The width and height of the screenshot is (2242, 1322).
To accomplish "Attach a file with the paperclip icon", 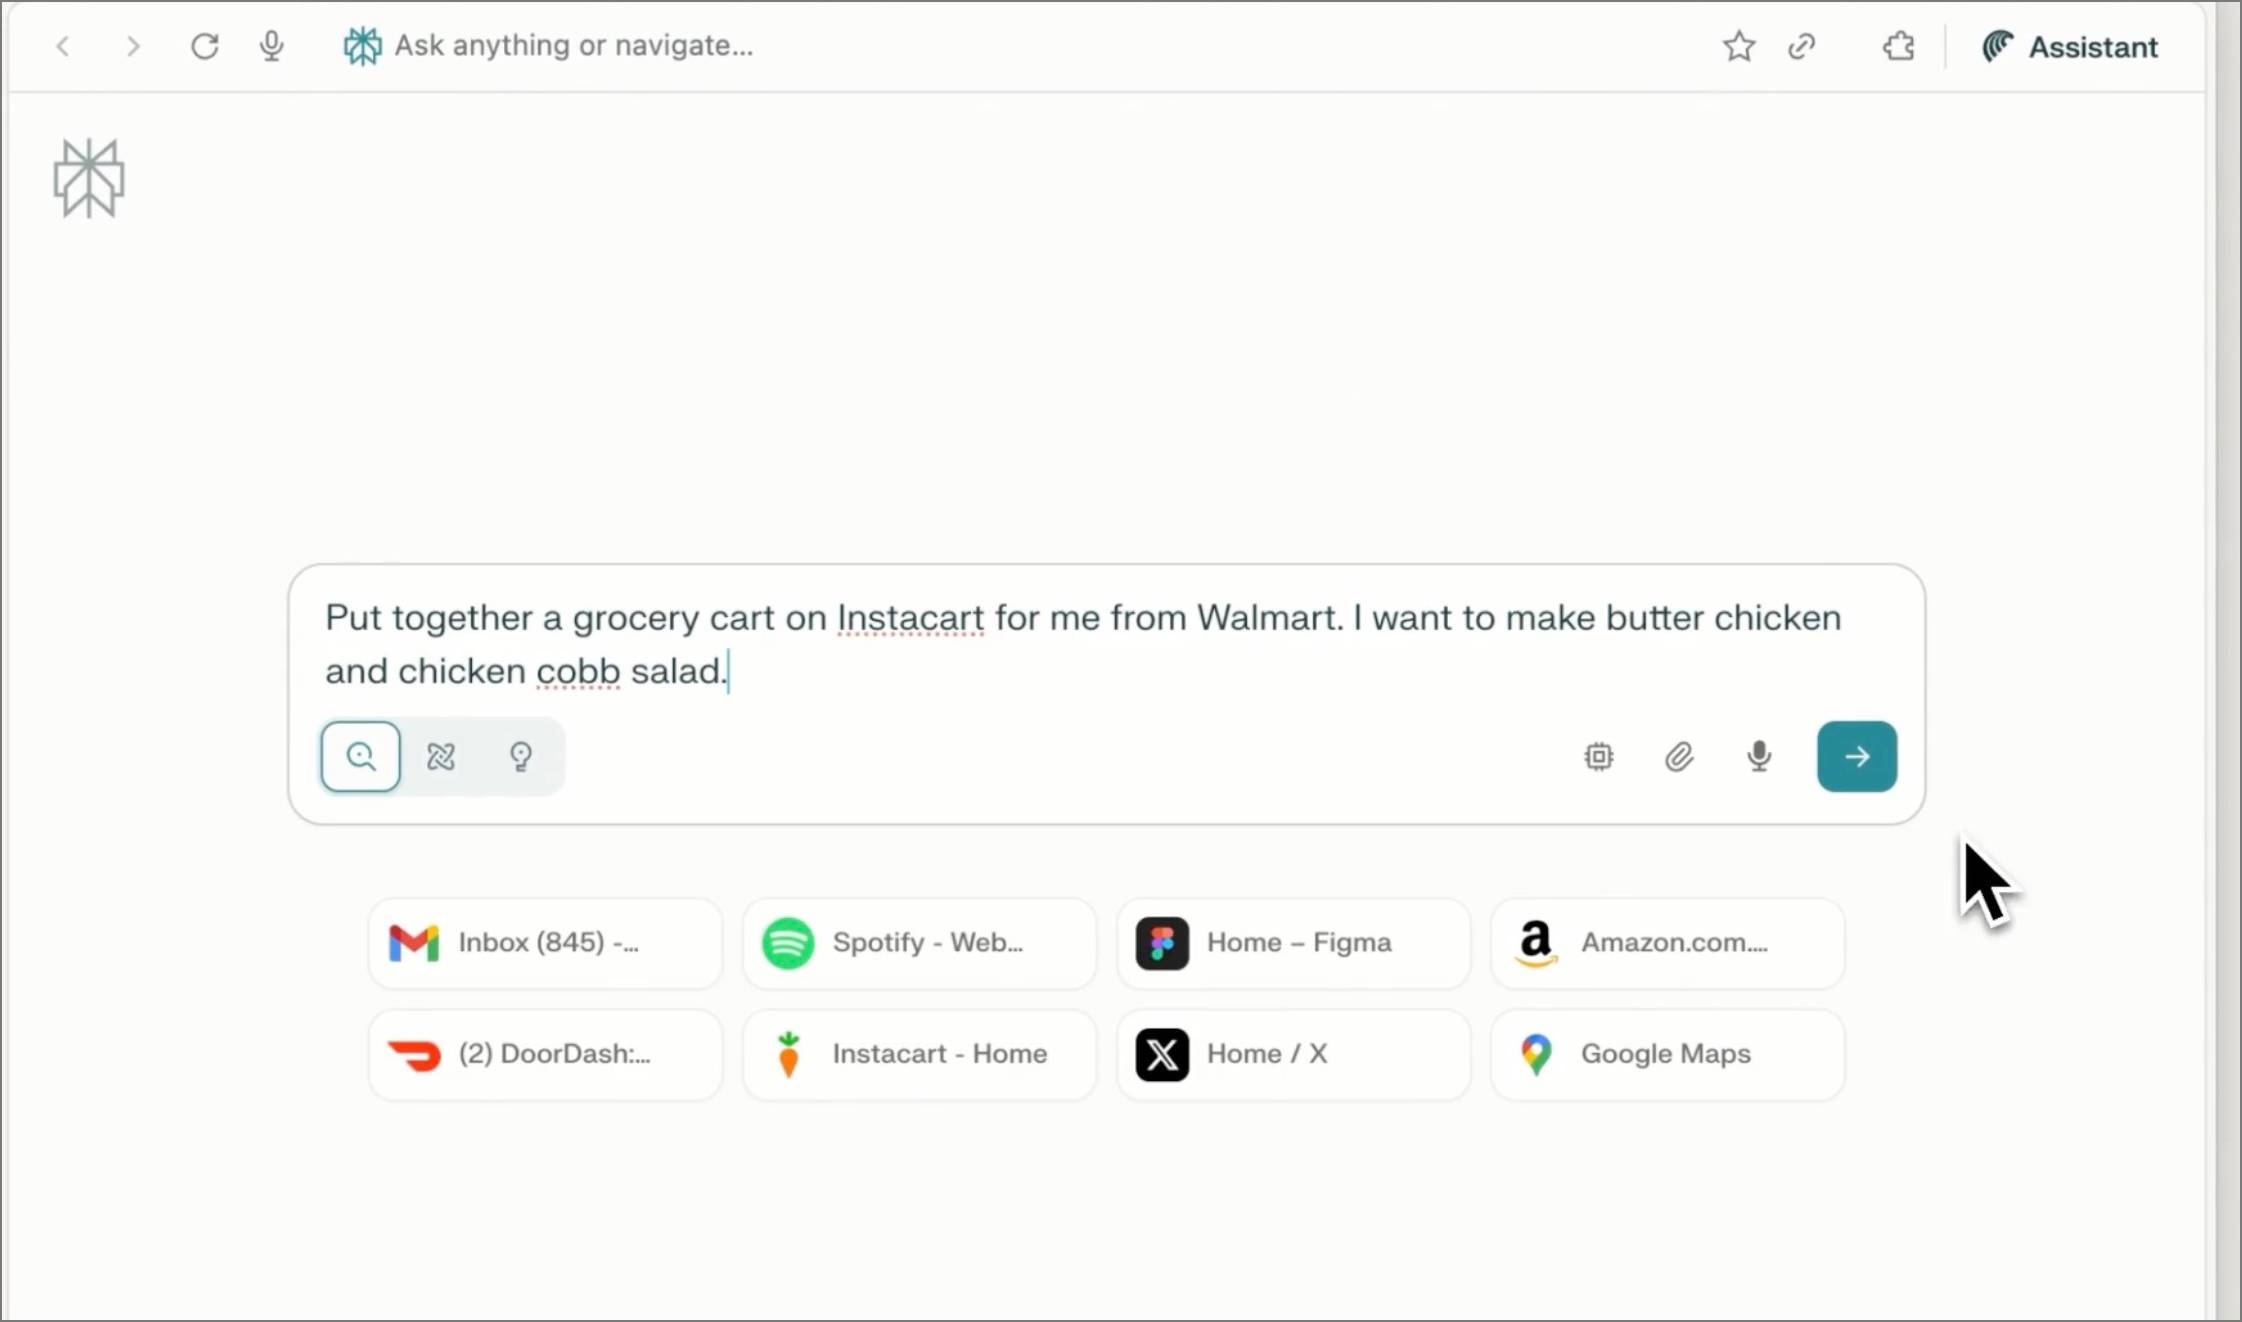I will (1678, 757).
